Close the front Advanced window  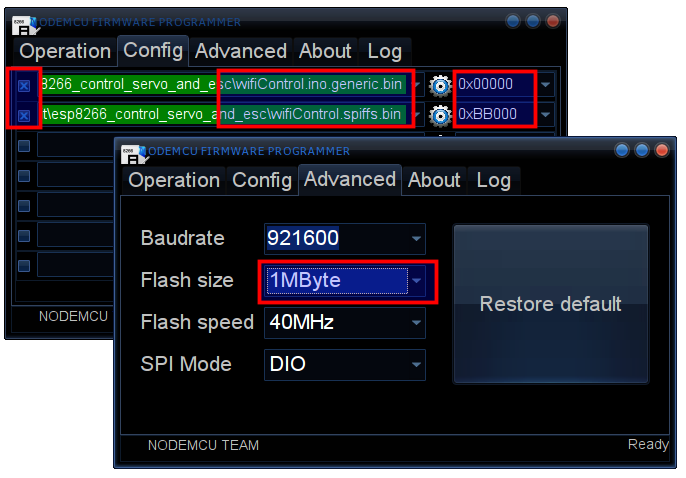(662, 150)
